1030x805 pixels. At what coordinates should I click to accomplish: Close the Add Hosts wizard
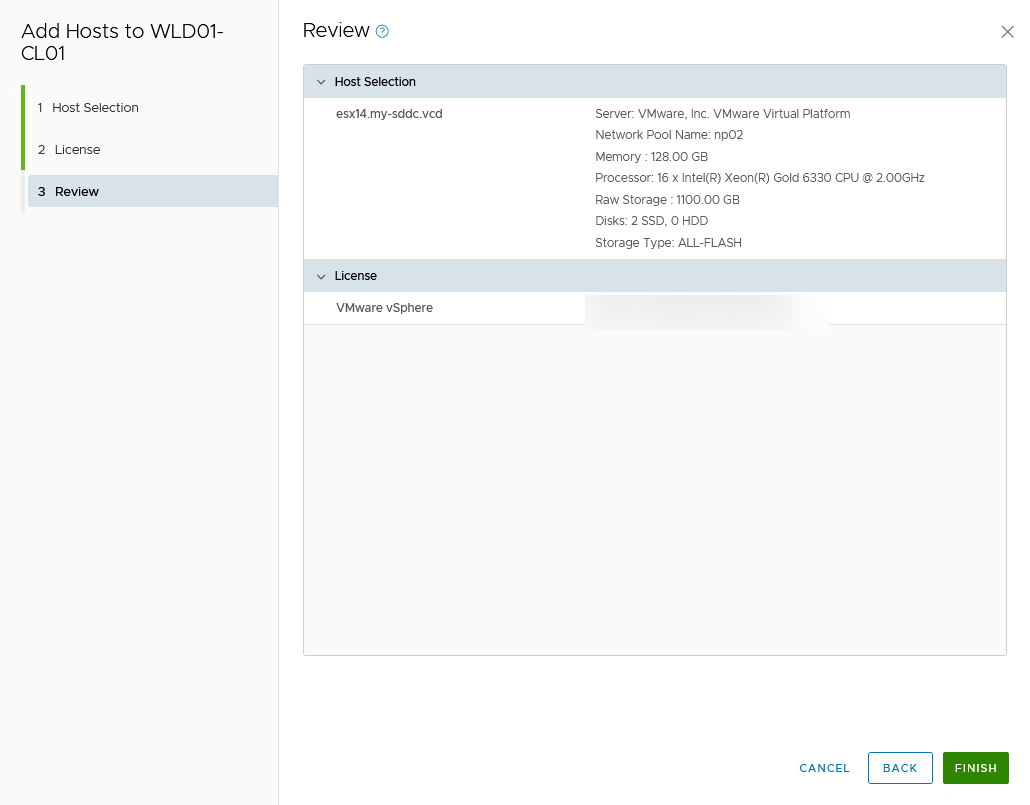coord(1008,31)
